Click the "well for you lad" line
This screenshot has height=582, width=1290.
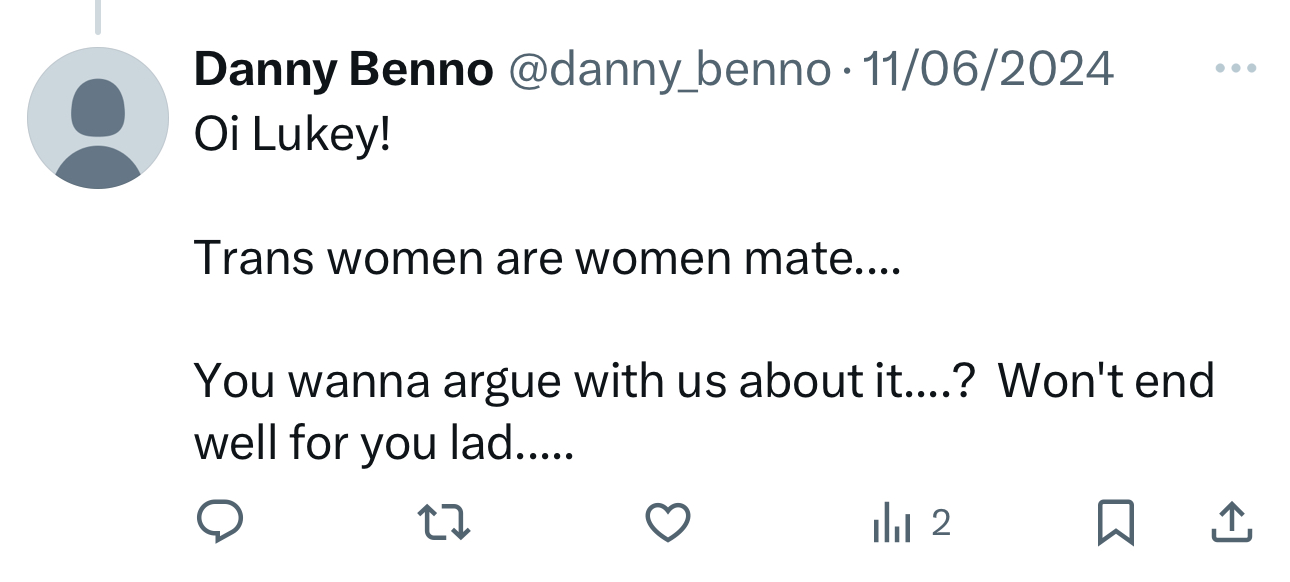point(384,443)
